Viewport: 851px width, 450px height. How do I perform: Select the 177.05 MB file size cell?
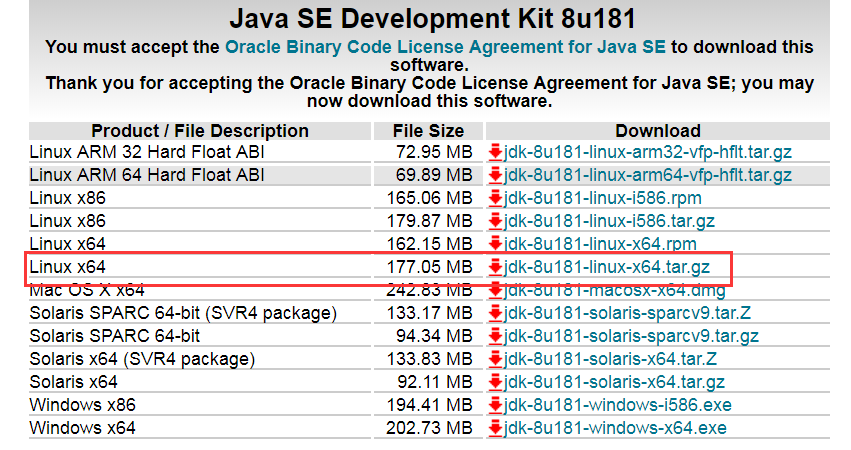(430, 267)
